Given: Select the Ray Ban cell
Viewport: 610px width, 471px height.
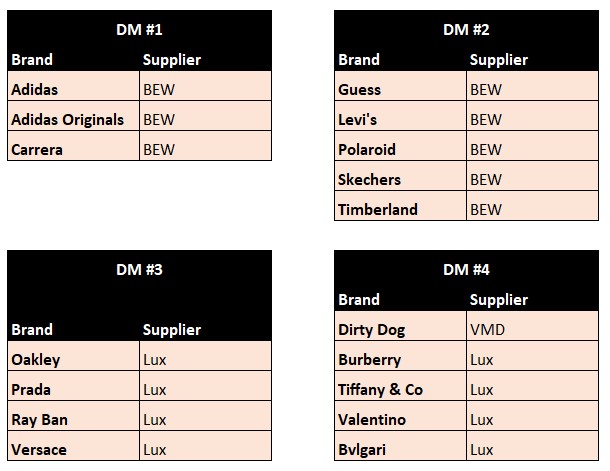Looking at the screenshot, I should (x=73, y=419).
